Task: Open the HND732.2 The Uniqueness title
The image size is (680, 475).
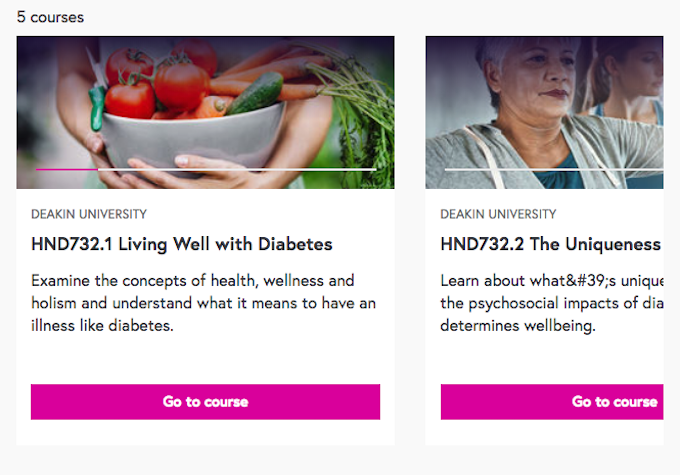Action: [551, 244]
